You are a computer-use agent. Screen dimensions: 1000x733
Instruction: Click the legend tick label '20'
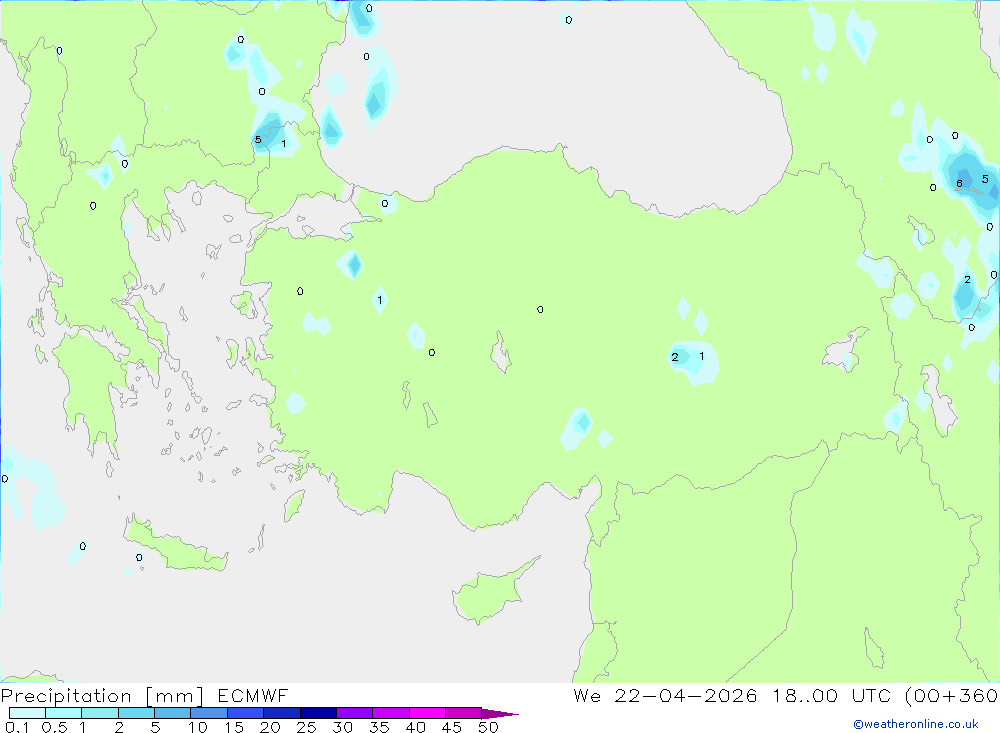(270, 727)
